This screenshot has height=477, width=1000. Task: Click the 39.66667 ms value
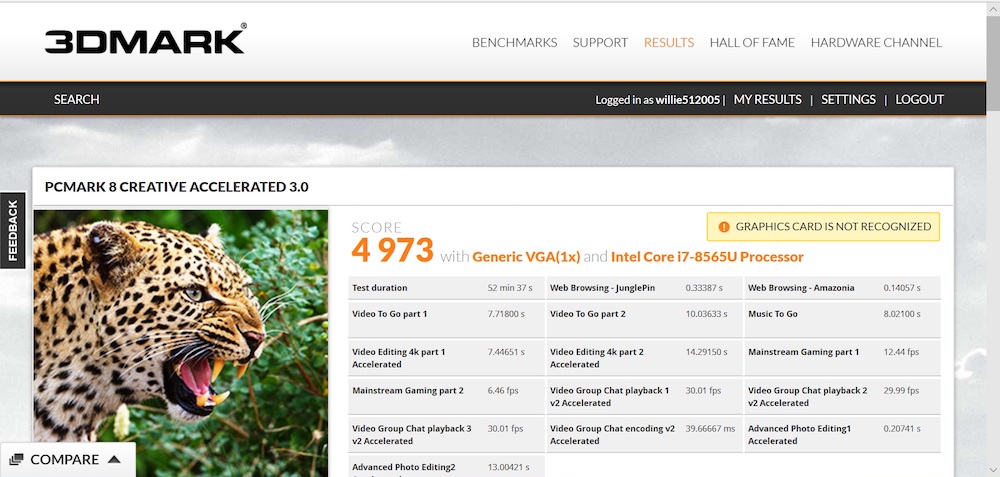(x=710, y=429)
